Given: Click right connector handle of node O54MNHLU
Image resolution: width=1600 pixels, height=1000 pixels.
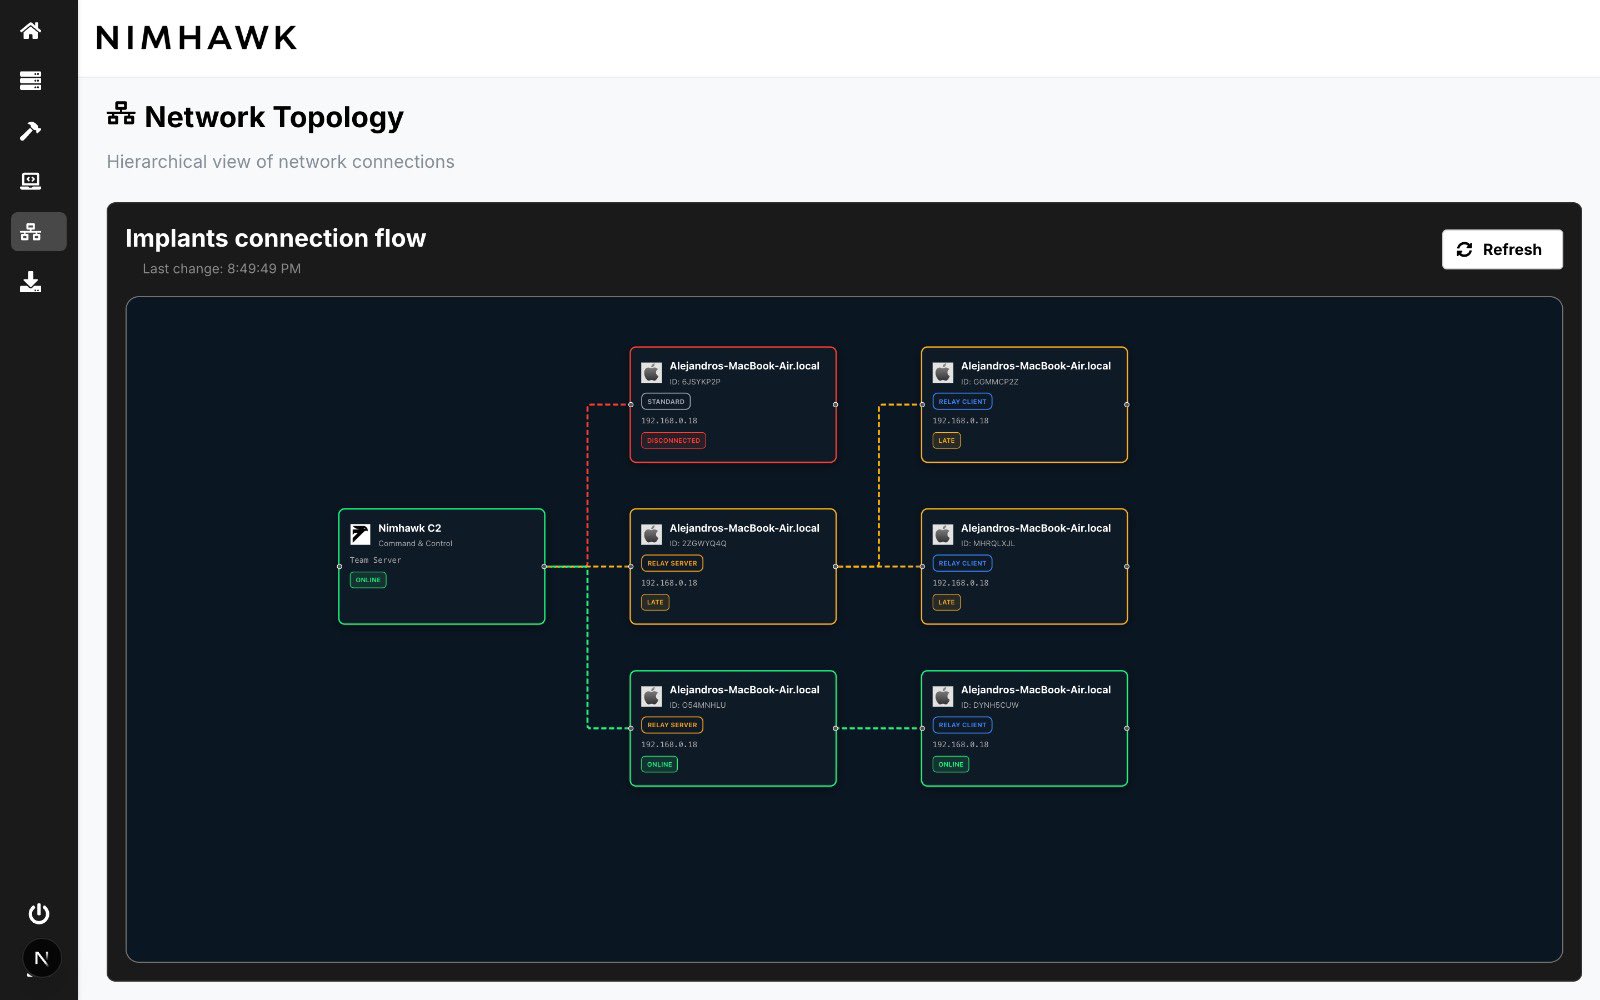Looking at the screenshot, I should 836,728.
